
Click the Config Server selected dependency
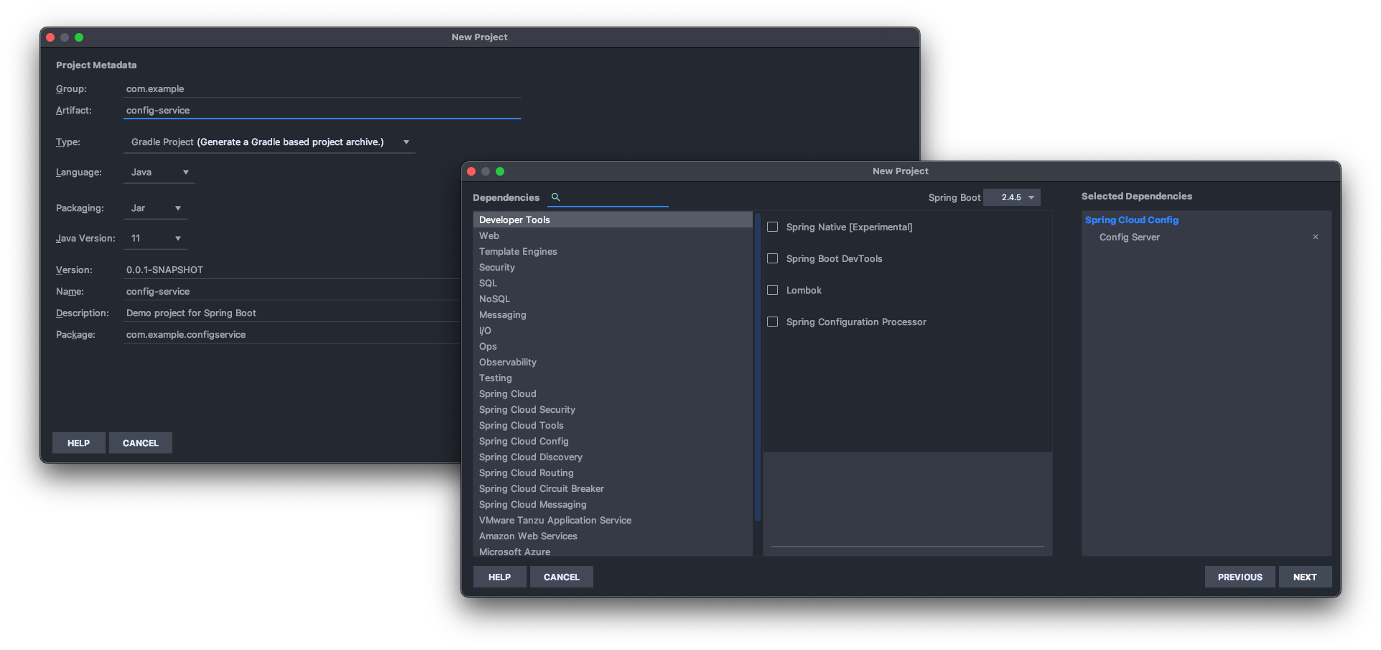(x=1129, y=237)
